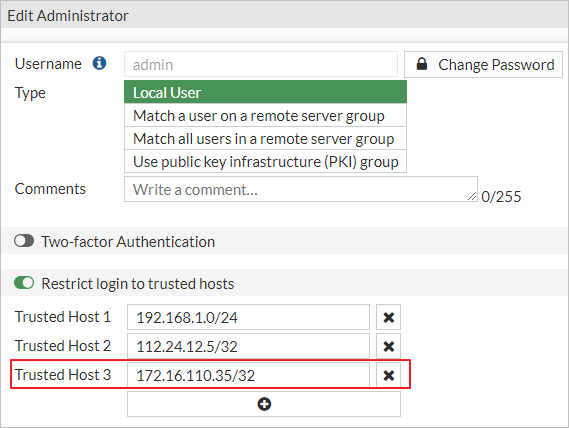
Task: Select Local User type
Action: (265, 92)
